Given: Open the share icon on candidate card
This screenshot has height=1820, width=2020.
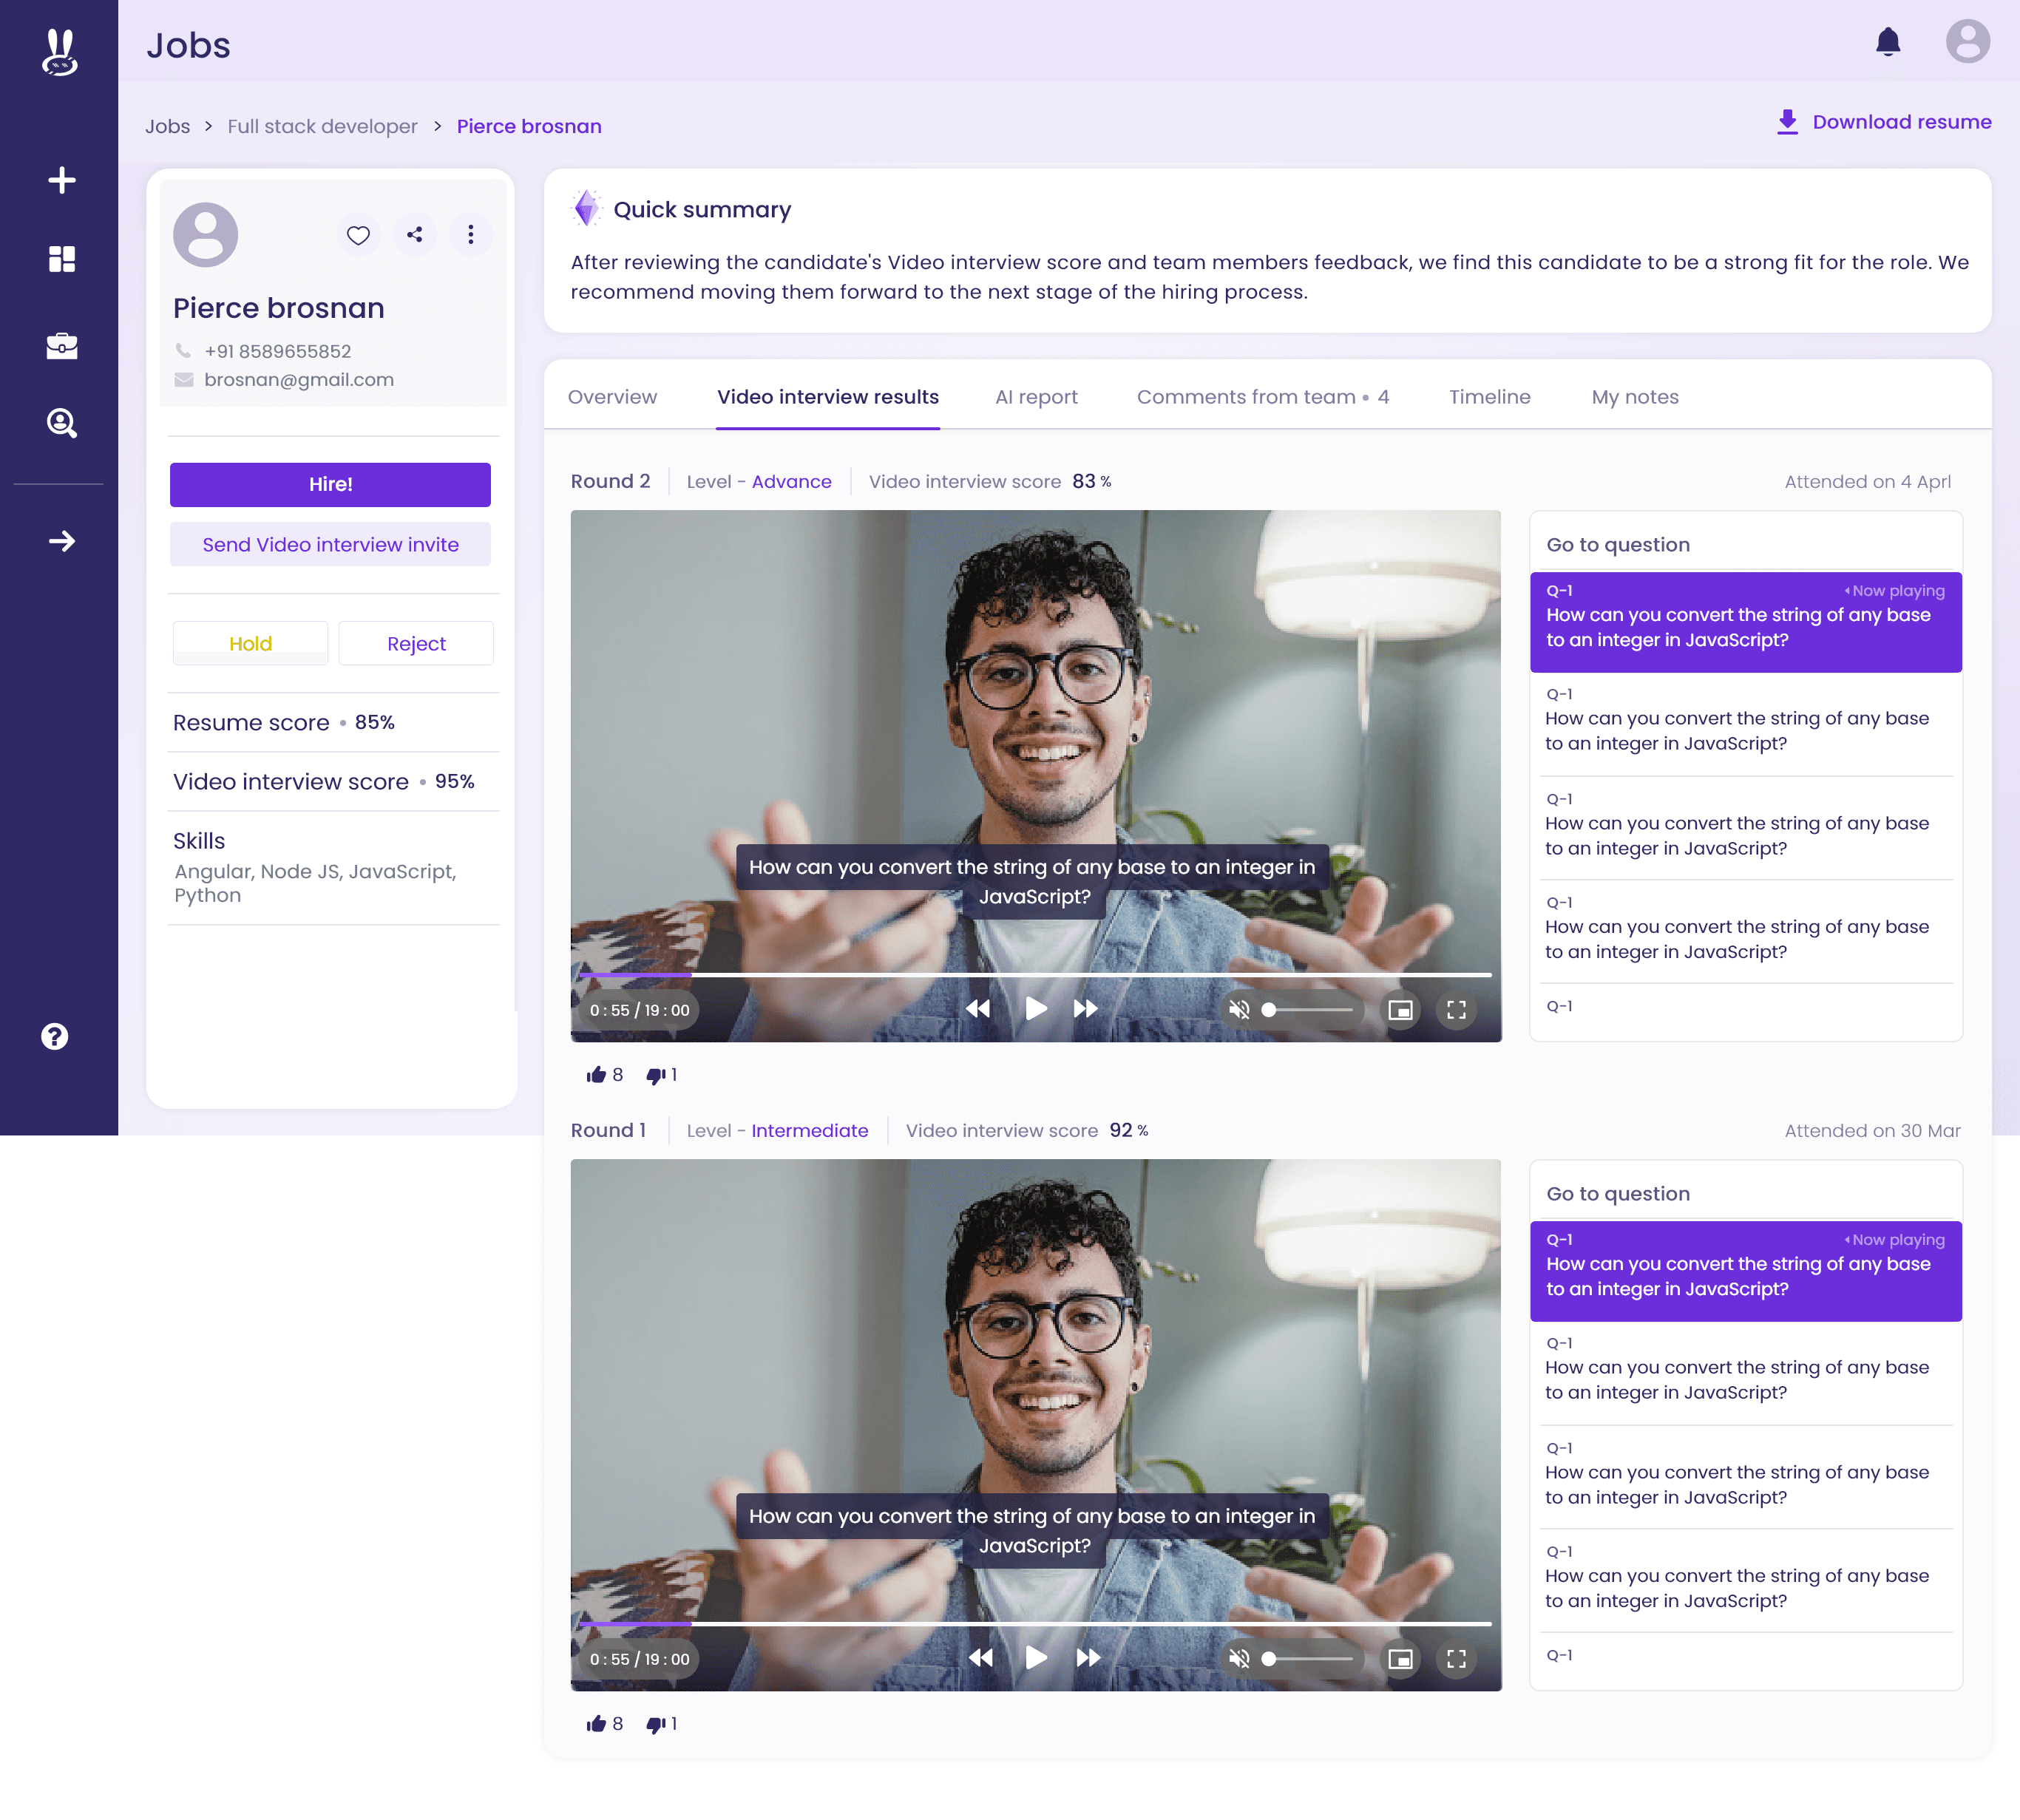Looking at the screenshot, I should pos(415,235).
